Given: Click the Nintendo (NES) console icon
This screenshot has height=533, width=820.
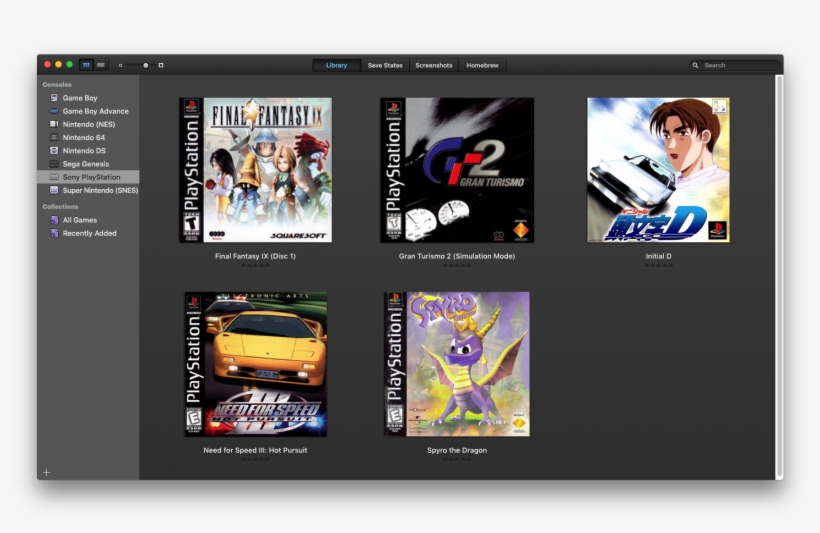Looking at the screenshot, I should (x=54, y=124).
